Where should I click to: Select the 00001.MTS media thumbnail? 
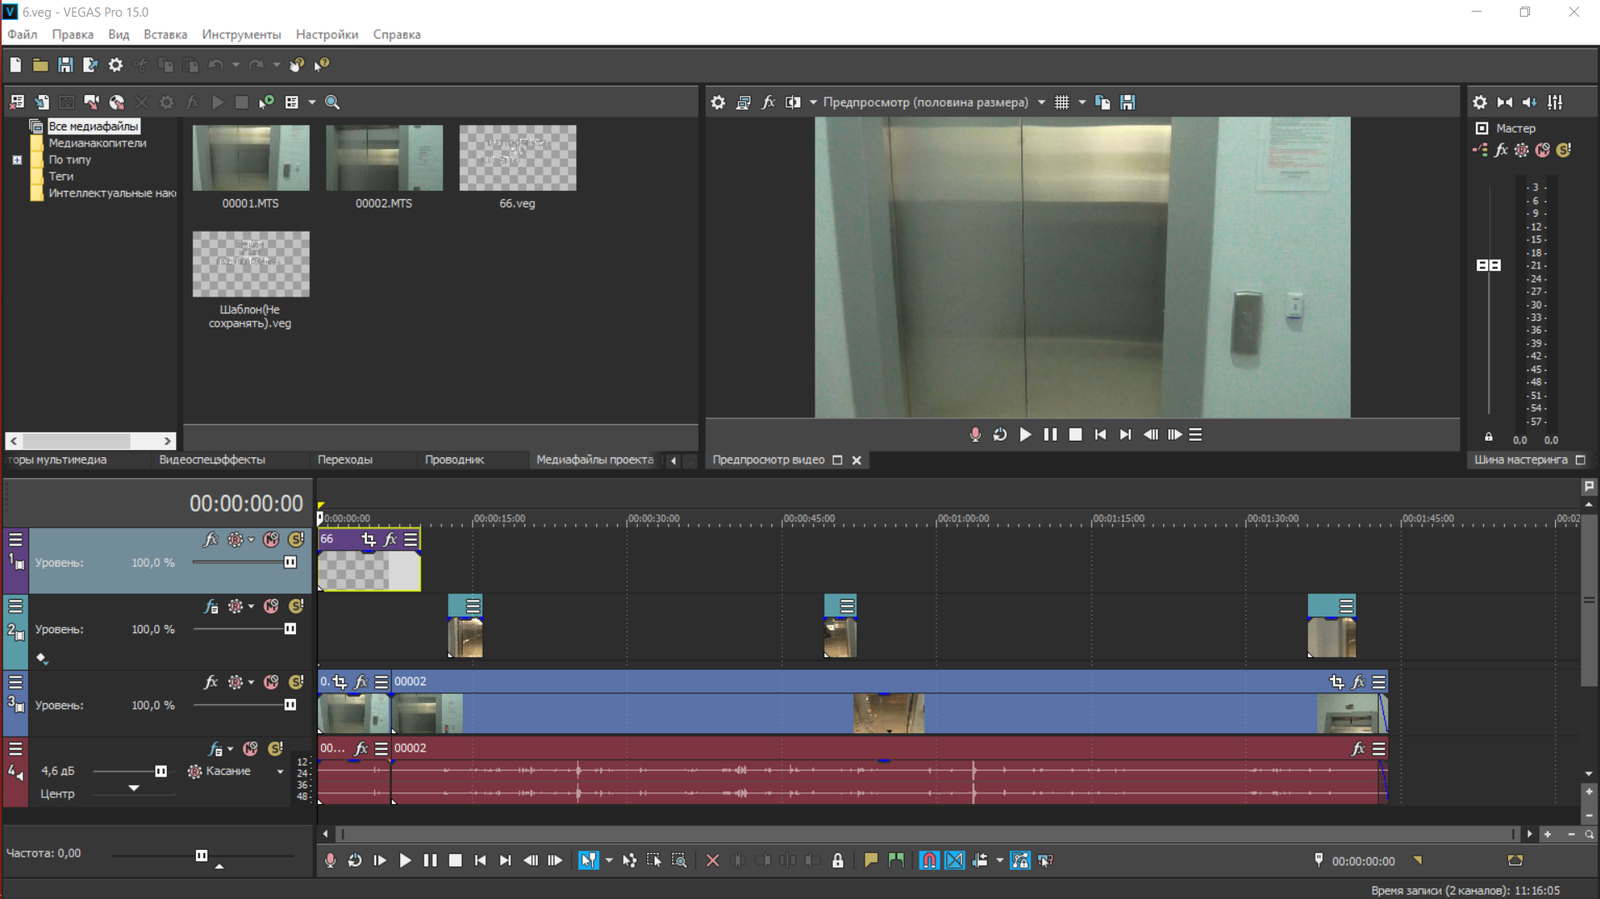point(251,158)
